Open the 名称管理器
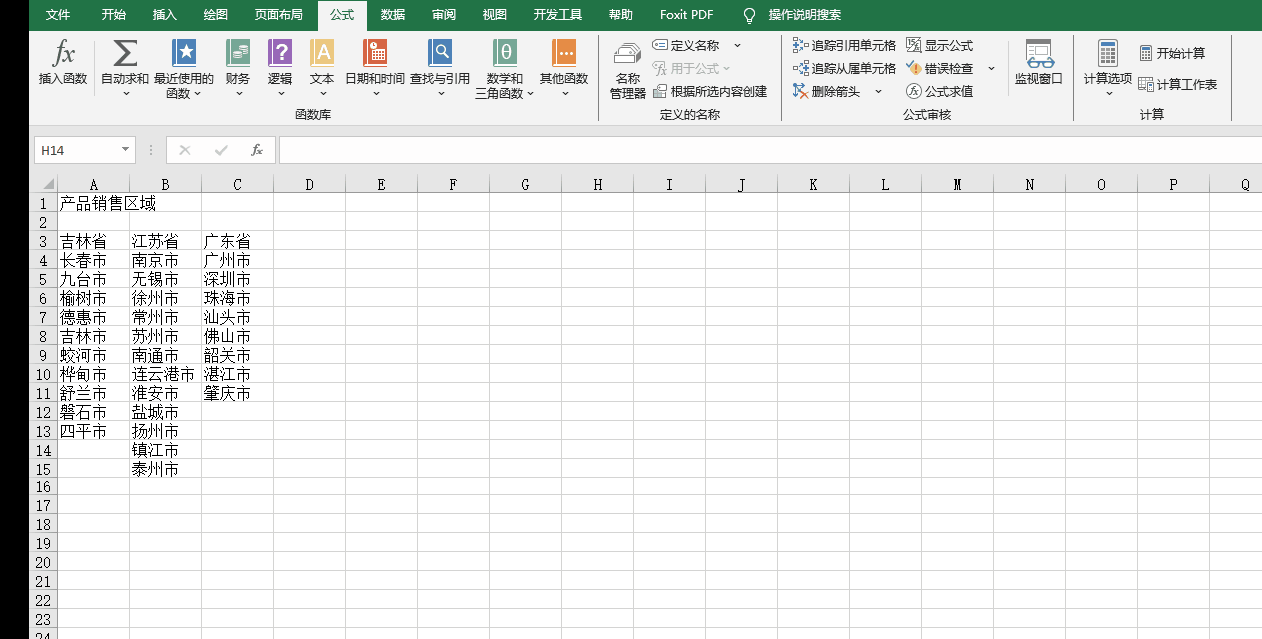 628,70
